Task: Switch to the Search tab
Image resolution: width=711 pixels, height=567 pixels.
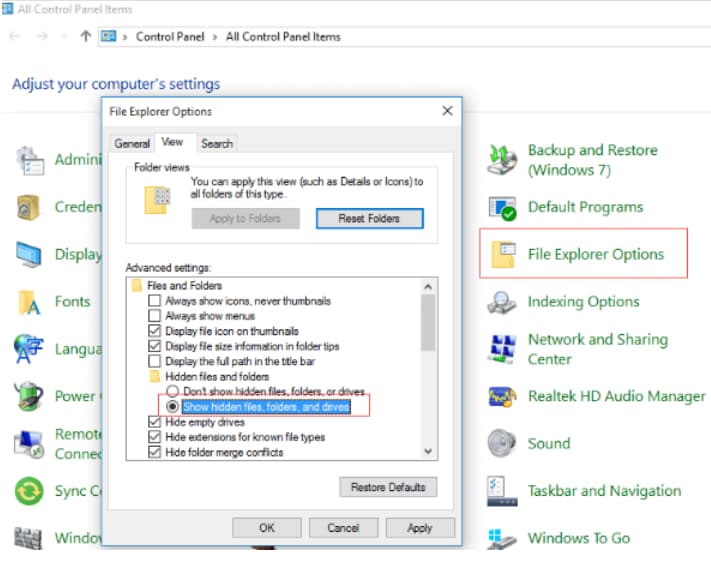Action: [x=217, y=143]
